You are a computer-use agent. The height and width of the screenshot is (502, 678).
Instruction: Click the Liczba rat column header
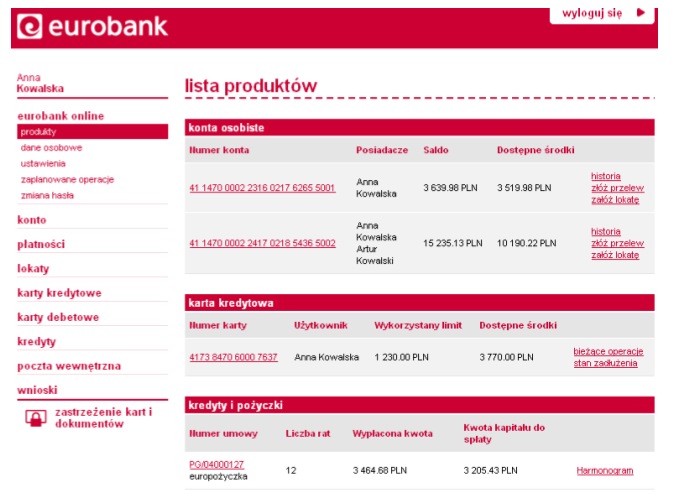tap(308, 433)
